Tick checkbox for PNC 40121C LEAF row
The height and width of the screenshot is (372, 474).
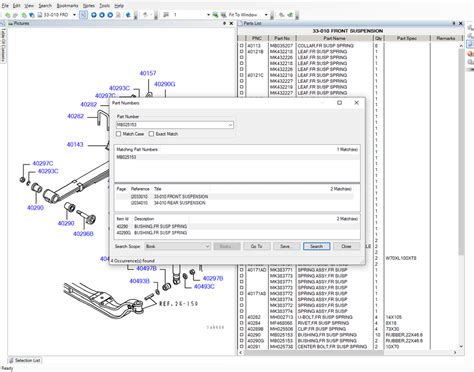pyautogui.click(x=241, y=75)
